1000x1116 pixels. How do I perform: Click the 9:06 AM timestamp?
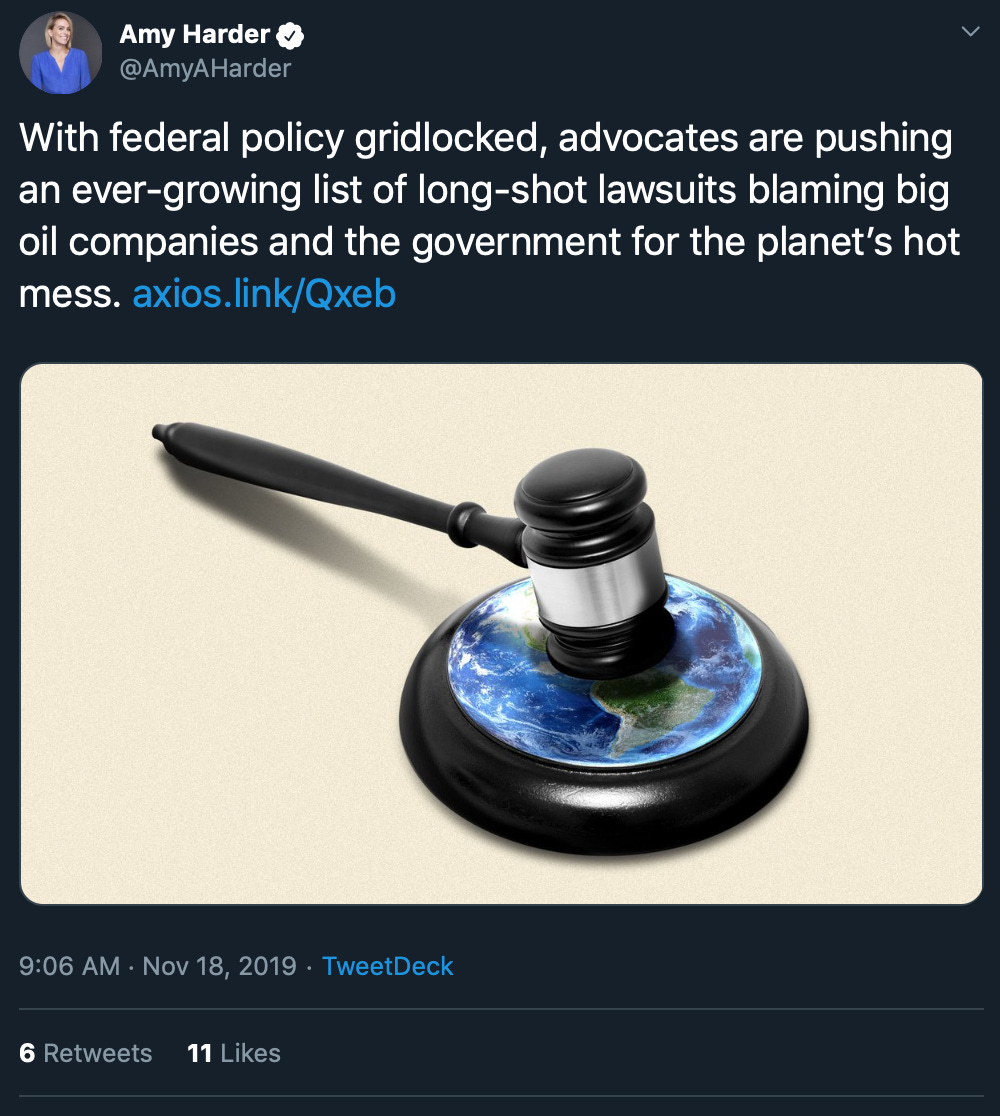pos(69,966)
